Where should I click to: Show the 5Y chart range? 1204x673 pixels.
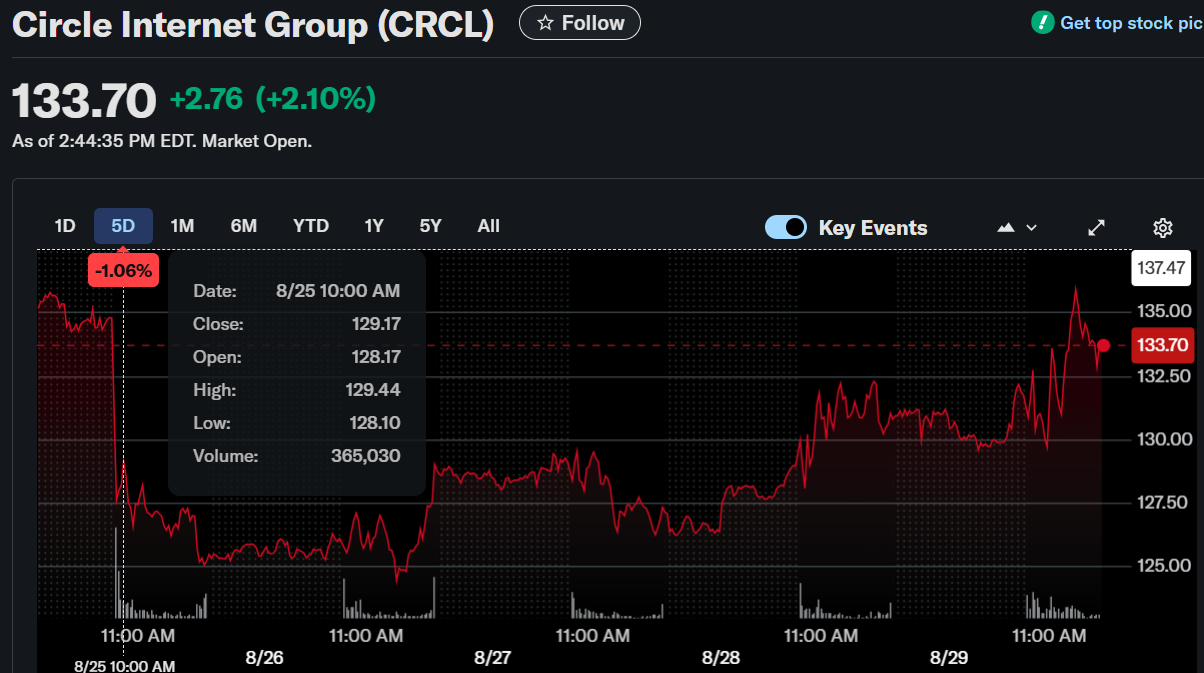coord(431,226)
